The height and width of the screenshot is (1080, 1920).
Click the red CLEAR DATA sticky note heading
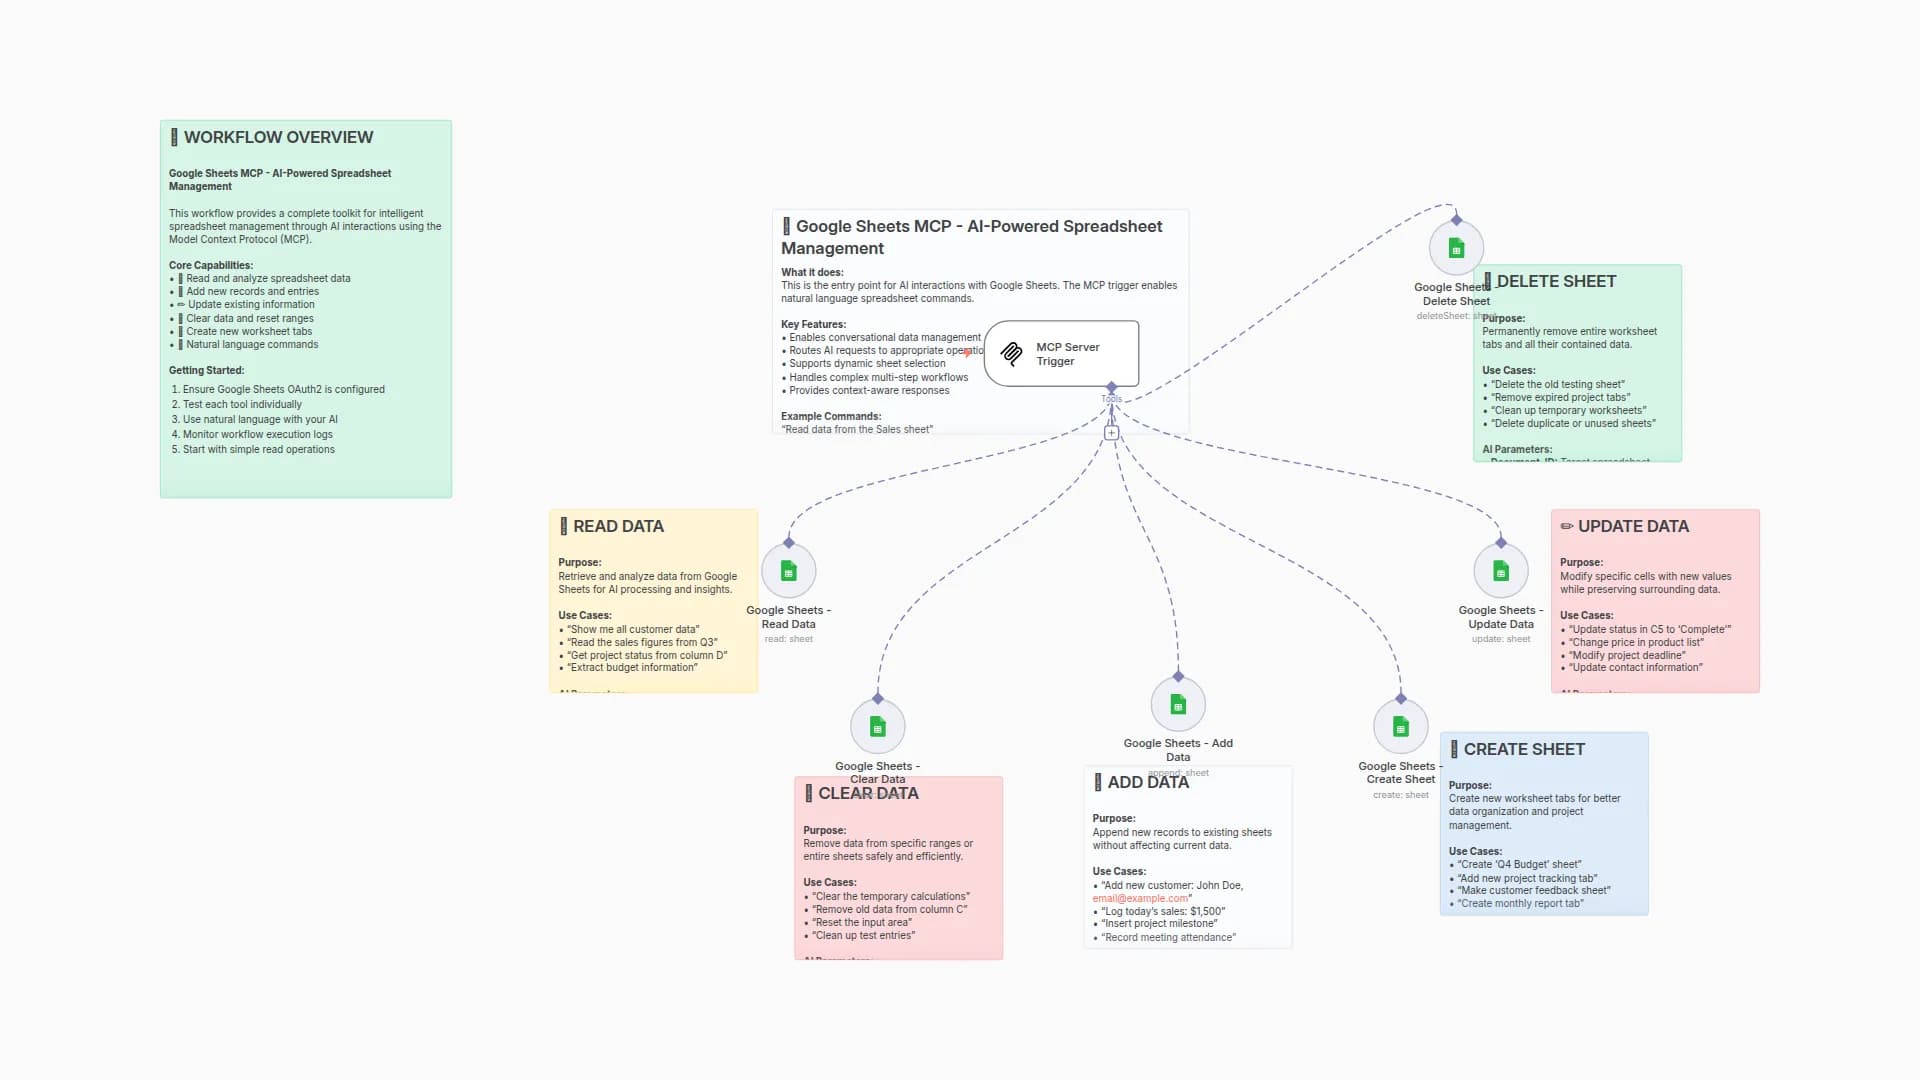(x=868, y=794)
